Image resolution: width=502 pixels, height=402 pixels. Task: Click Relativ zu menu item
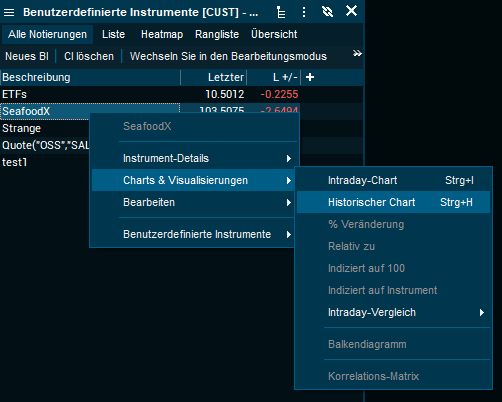pyautogui.click(x=393, y=246)
